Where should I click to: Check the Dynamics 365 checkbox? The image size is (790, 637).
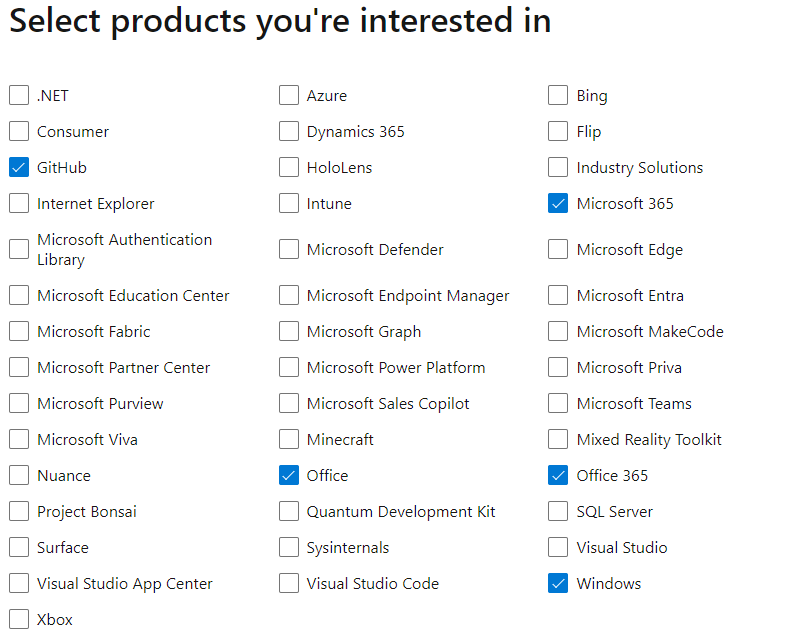point(289,132)
